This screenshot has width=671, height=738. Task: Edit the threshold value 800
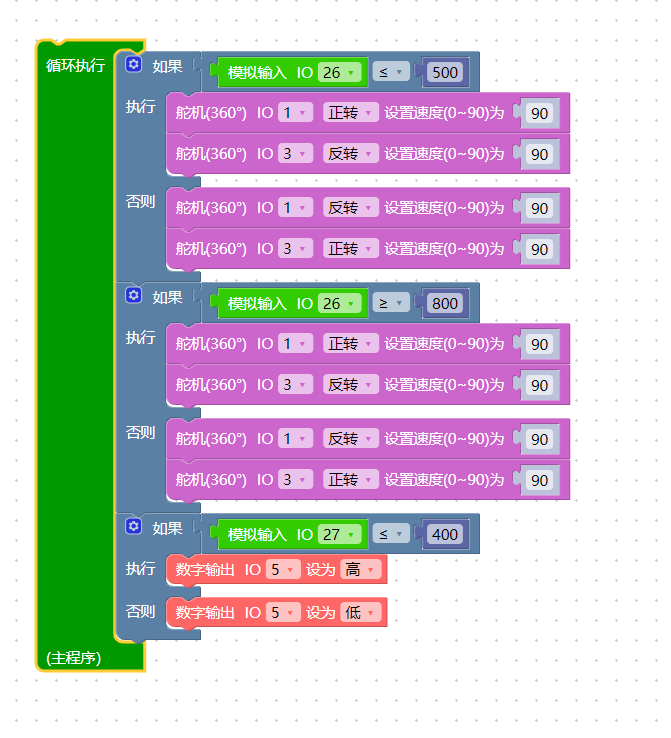tap(445, 304)
